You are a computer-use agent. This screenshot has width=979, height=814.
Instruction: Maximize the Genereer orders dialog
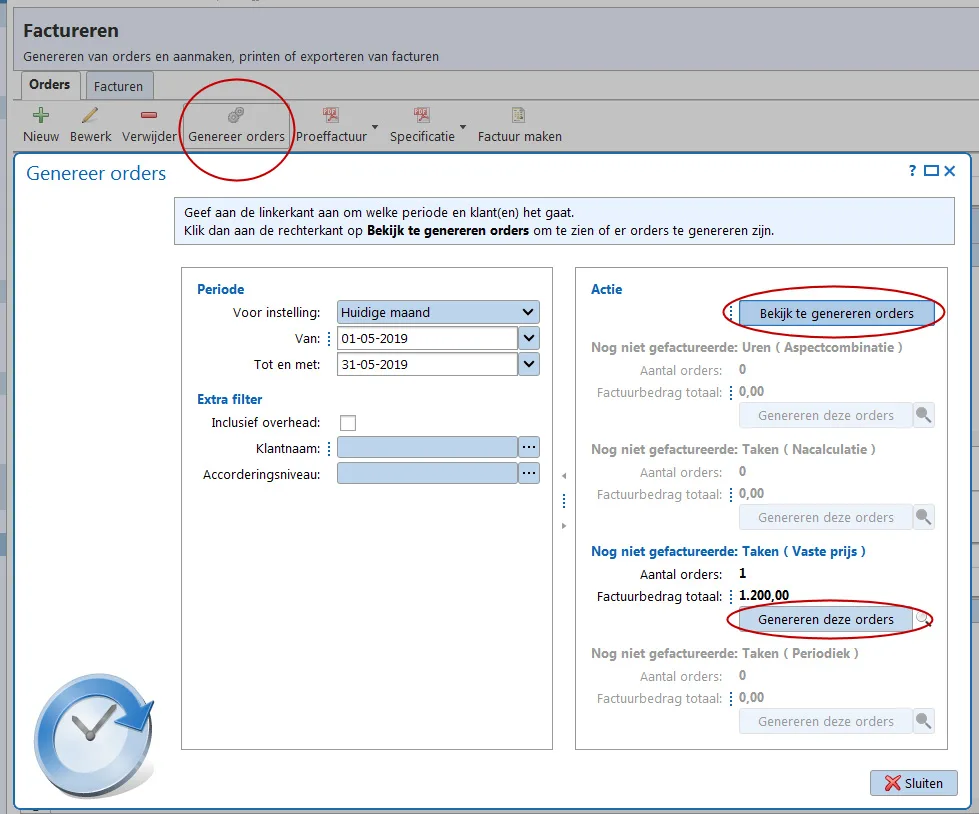[x=931, y=170]
